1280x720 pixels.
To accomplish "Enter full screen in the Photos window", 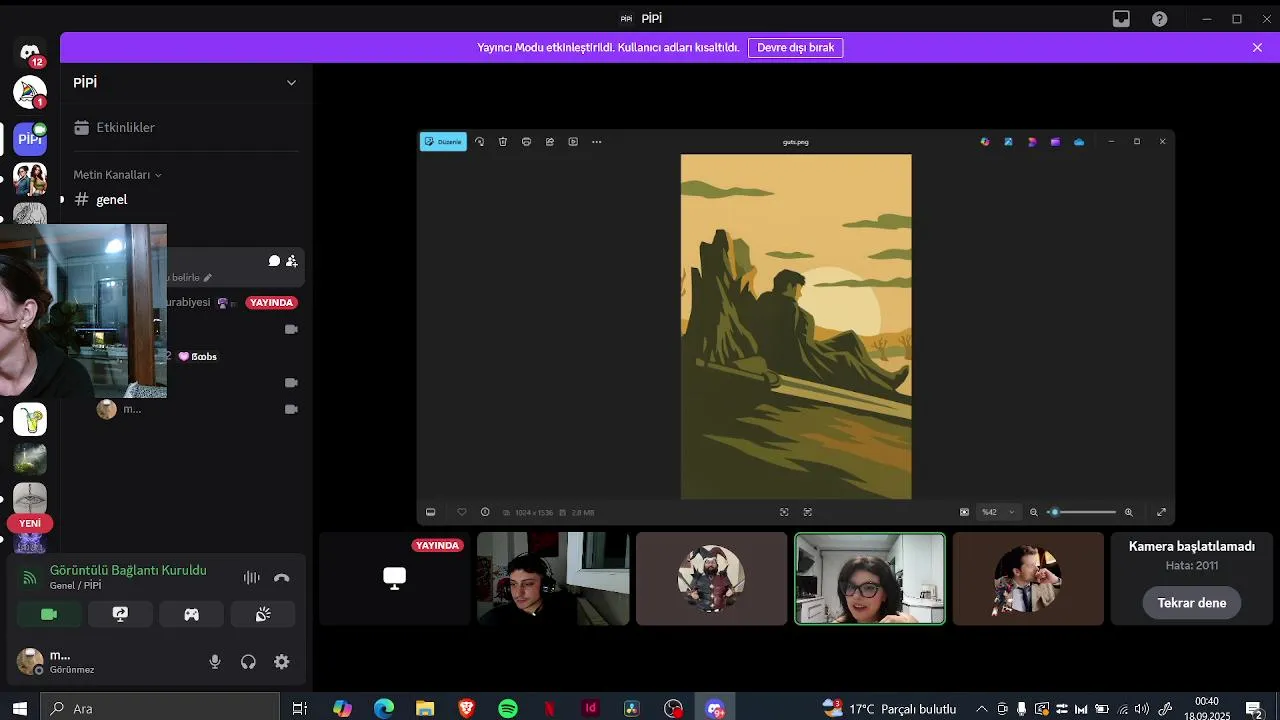I will point(1161,512).
